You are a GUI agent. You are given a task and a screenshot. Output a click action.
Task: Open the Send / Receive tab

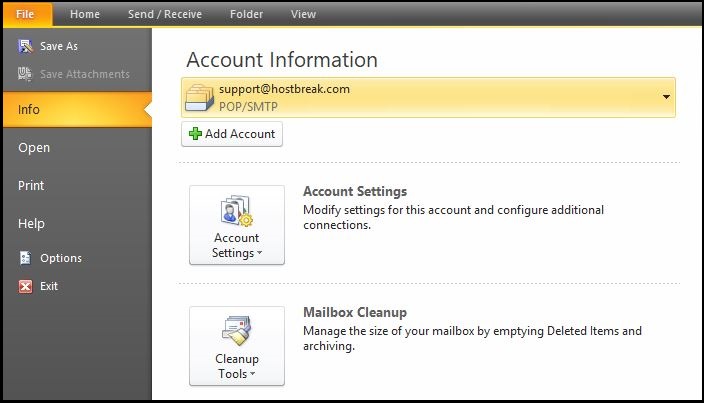point(165,14)
